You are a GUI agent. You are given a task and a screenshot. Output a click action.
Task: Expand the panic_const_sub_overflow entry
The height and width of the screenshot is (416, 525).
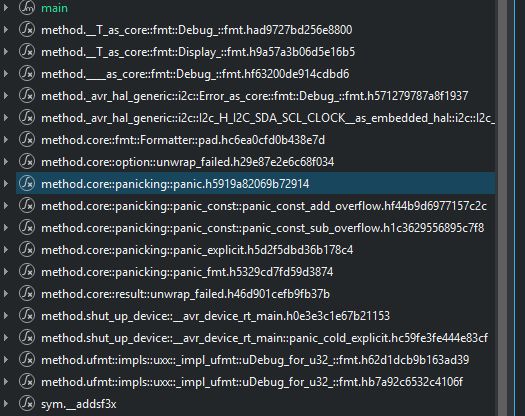point(6,228)
